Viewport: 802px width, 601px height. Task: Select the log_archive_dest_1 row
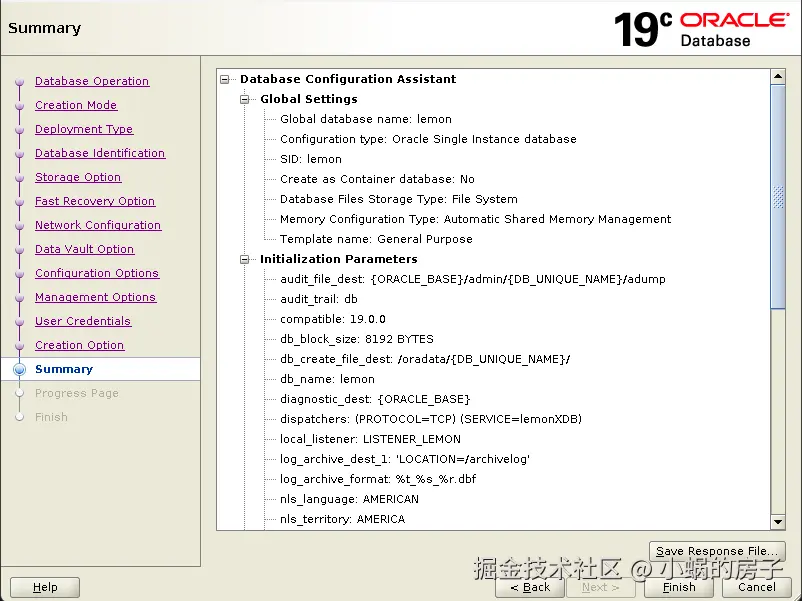(x=405, y=459)
